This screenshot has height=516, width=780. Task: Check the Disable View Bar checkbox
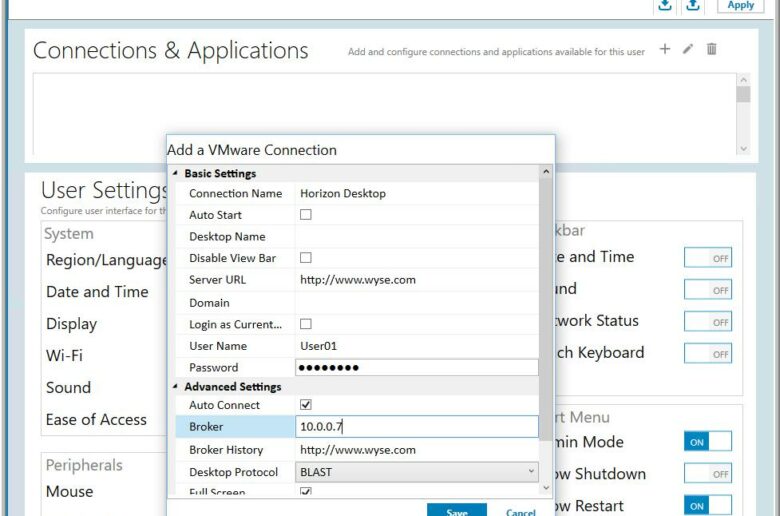306,258
